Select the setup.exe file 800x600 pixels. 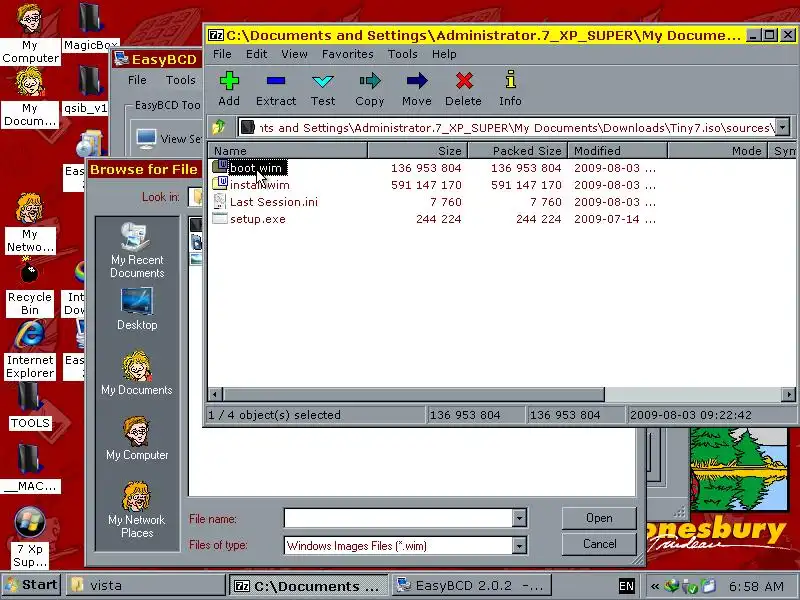click(257, 219)
